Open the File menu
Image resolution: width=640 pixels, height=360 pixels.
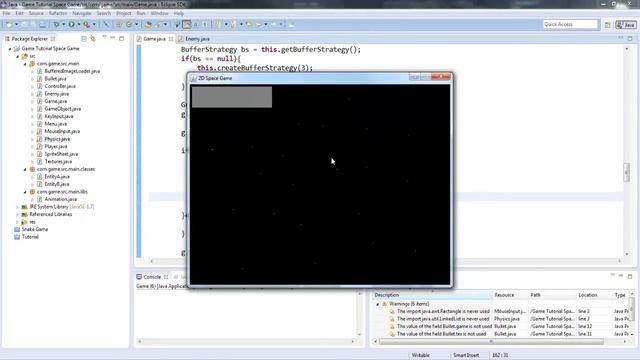tap(7, 13)
